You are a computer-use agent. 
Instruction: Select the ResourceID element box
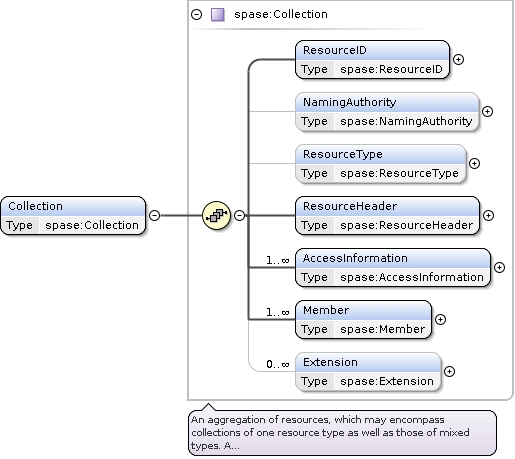click(x=372, y=59)
